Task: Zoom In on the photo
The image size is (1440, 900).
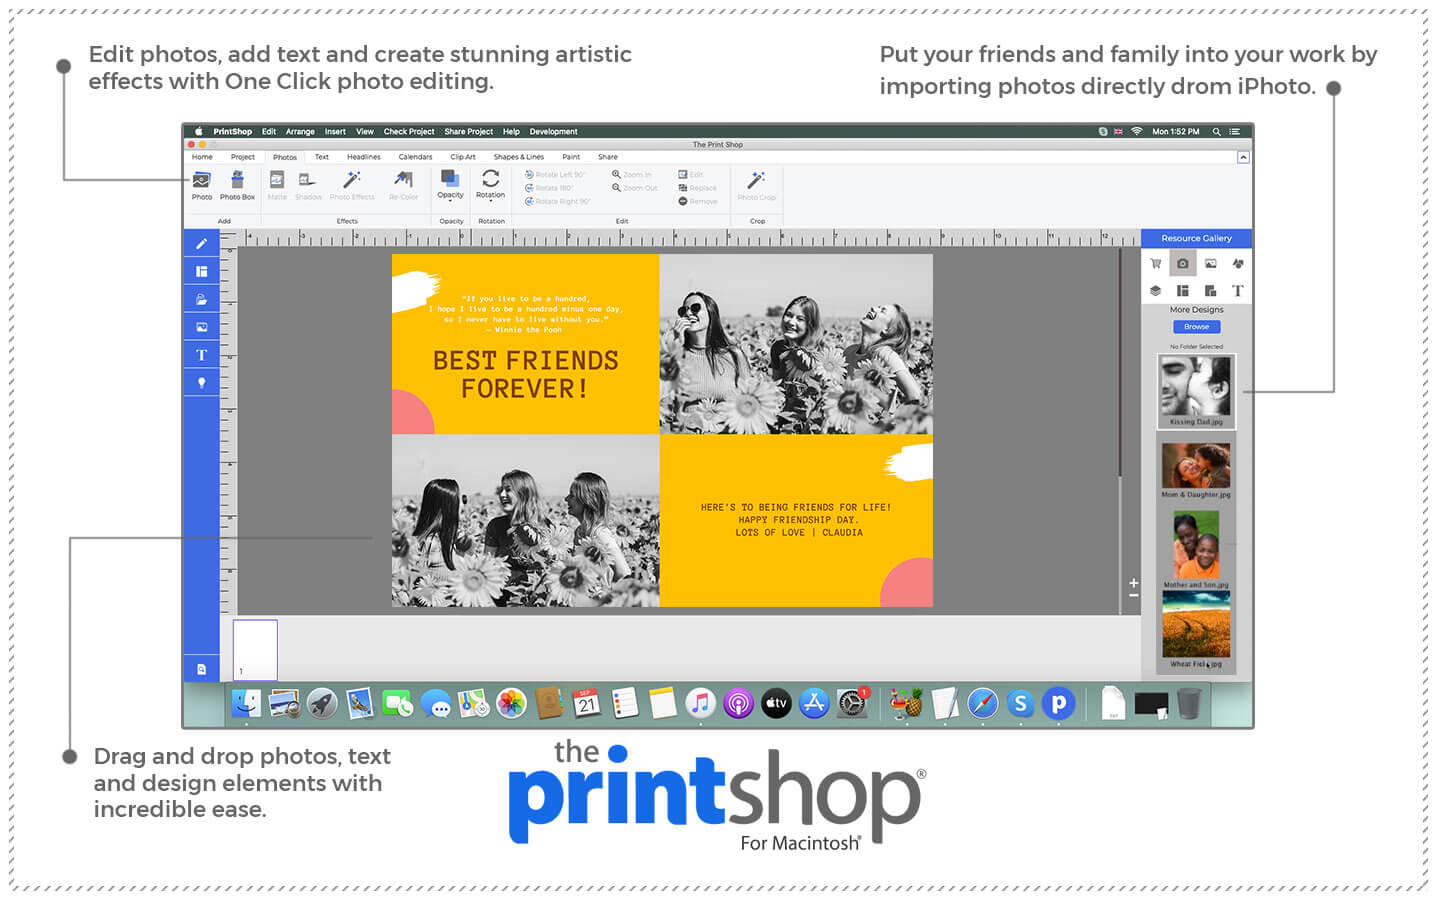Action: point(632,175)
